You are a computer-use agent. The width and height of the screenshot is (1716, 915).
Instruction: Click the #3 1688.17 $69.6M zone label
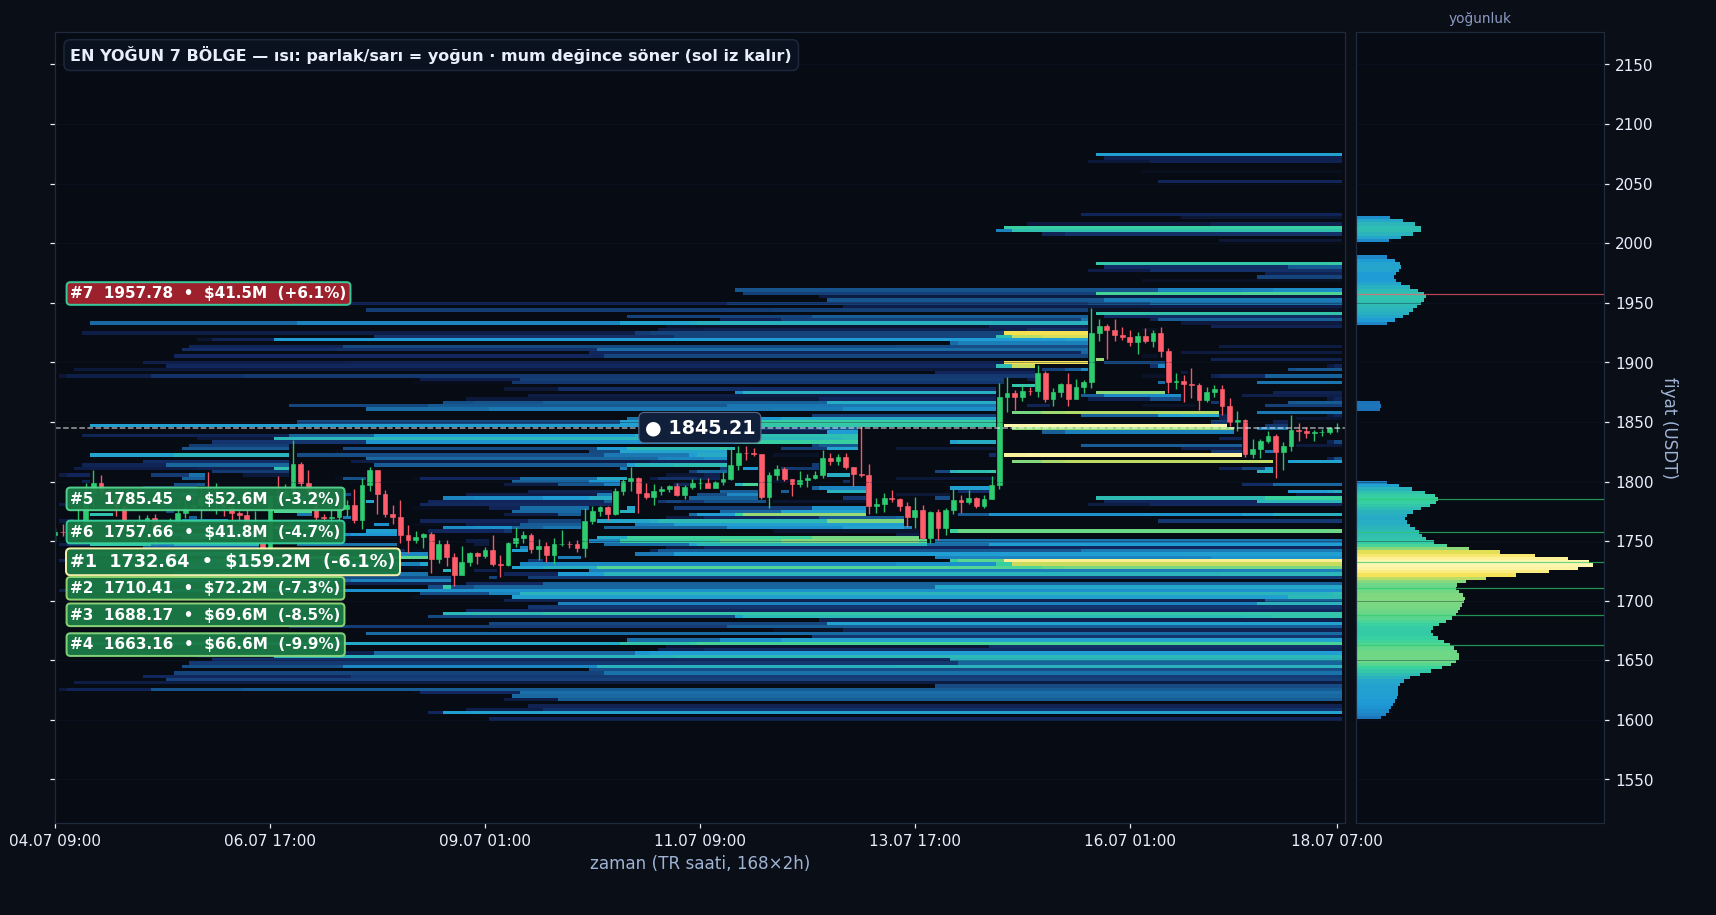205,615
